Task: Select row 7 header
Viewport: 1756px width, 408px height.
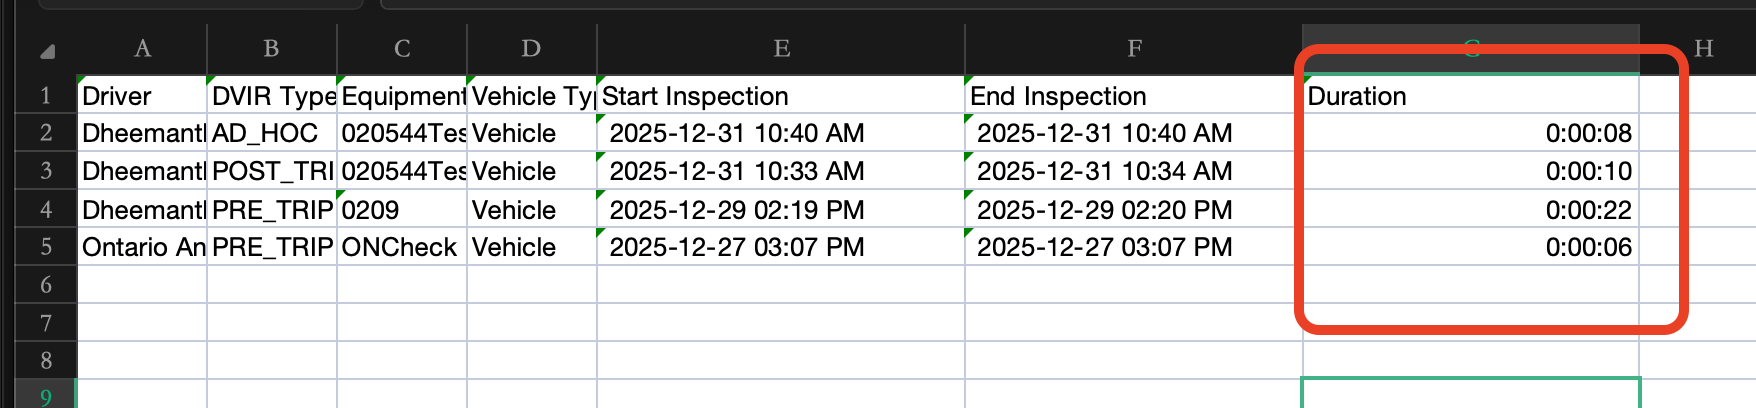Action: pyautogui.click(x=46, y=322)
